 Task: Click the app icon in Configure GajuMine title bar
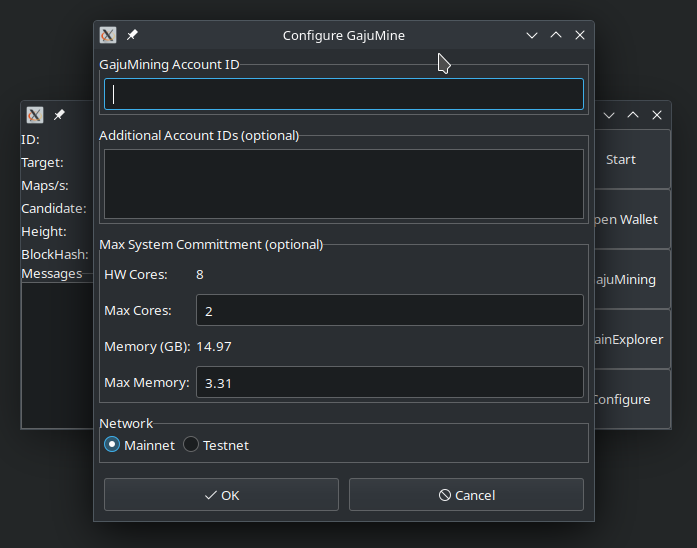(108, 35)
